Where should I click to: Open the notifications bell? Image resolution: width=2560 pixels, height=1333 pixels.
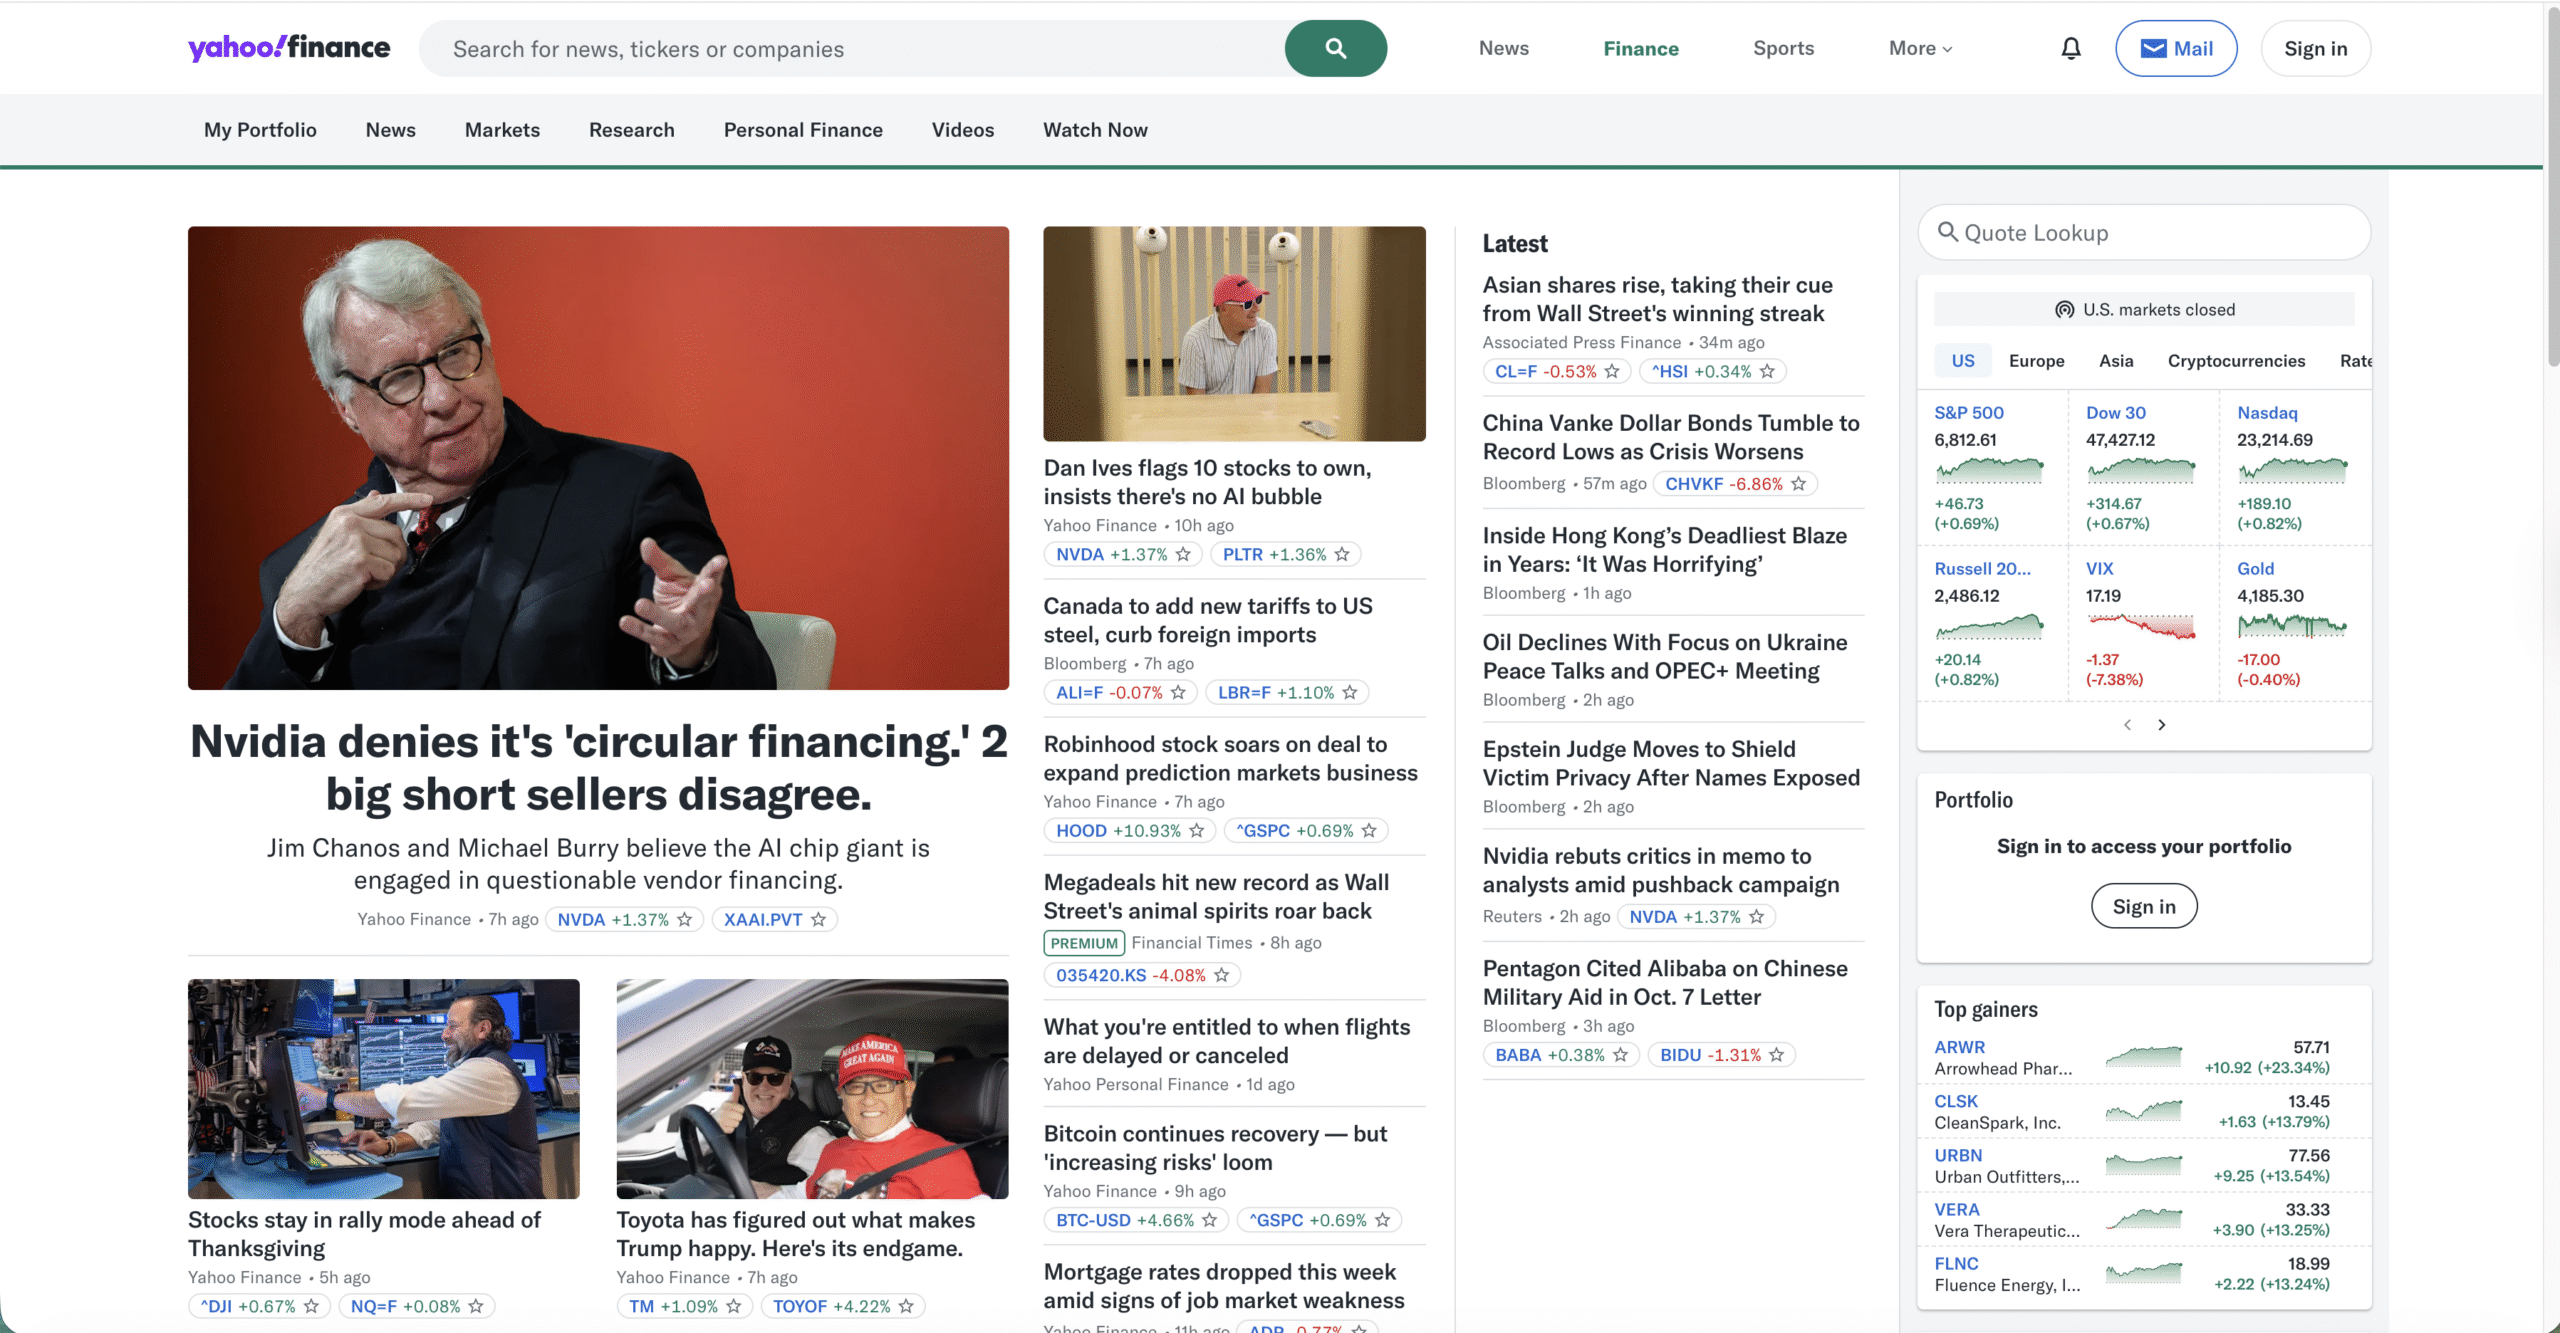coord(2070,48)
